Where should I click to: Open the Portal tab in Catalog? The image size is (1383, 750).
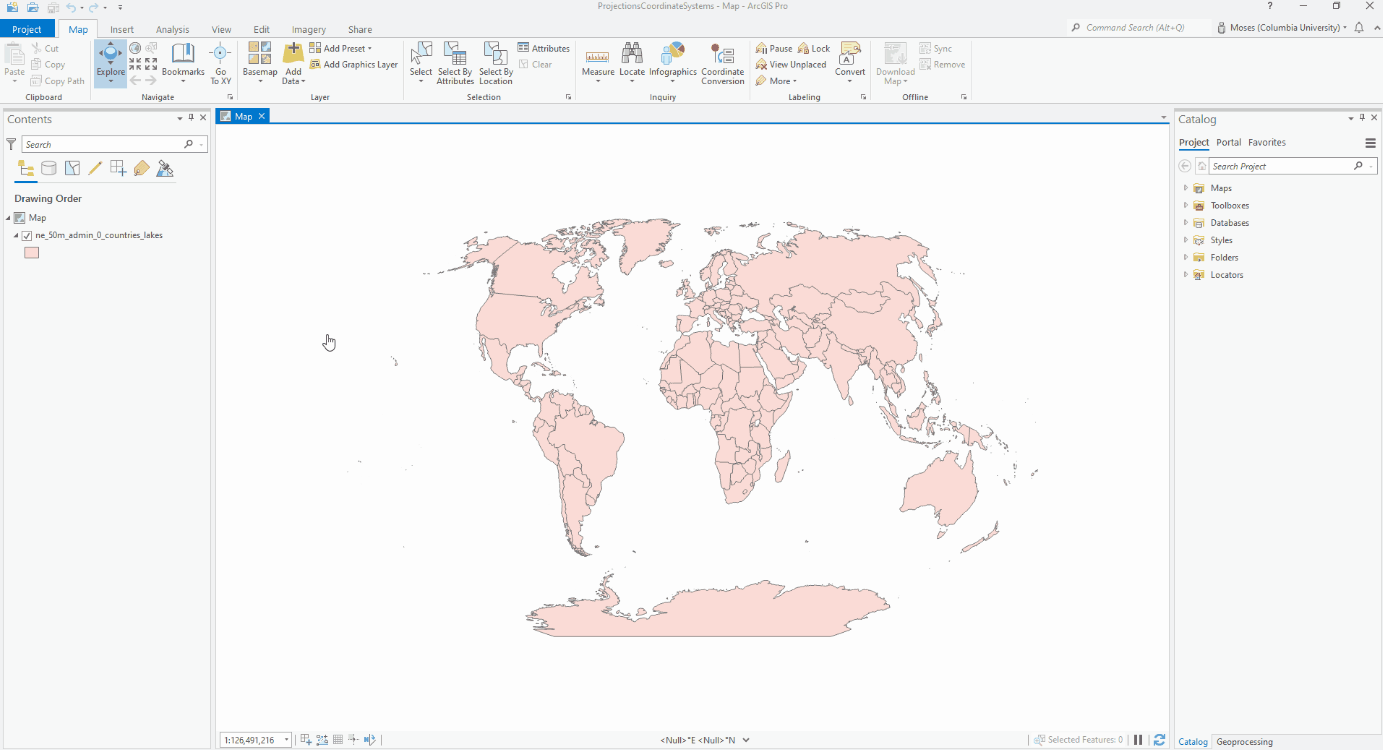[x=1228, y=142]
